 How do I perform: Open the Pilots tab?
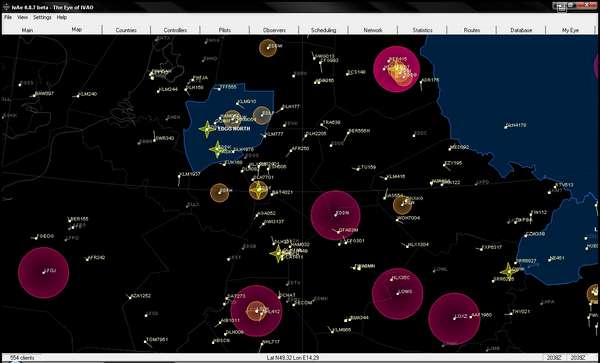coord(225,30)
